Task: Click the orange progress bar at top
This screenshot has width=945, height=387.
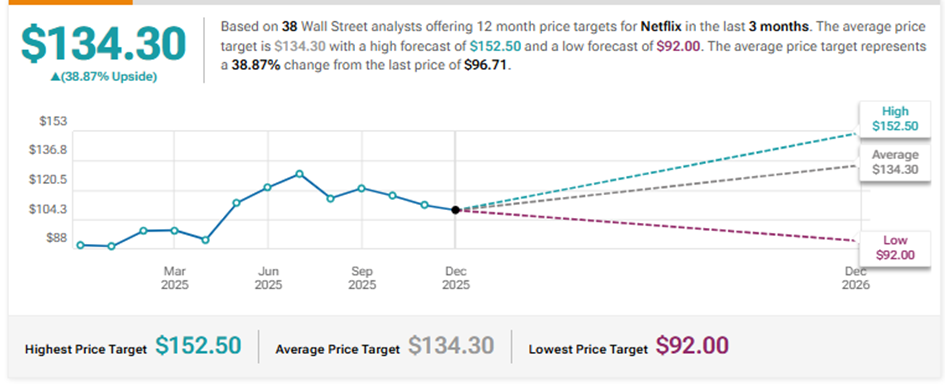Action: (x=66, y=2)
